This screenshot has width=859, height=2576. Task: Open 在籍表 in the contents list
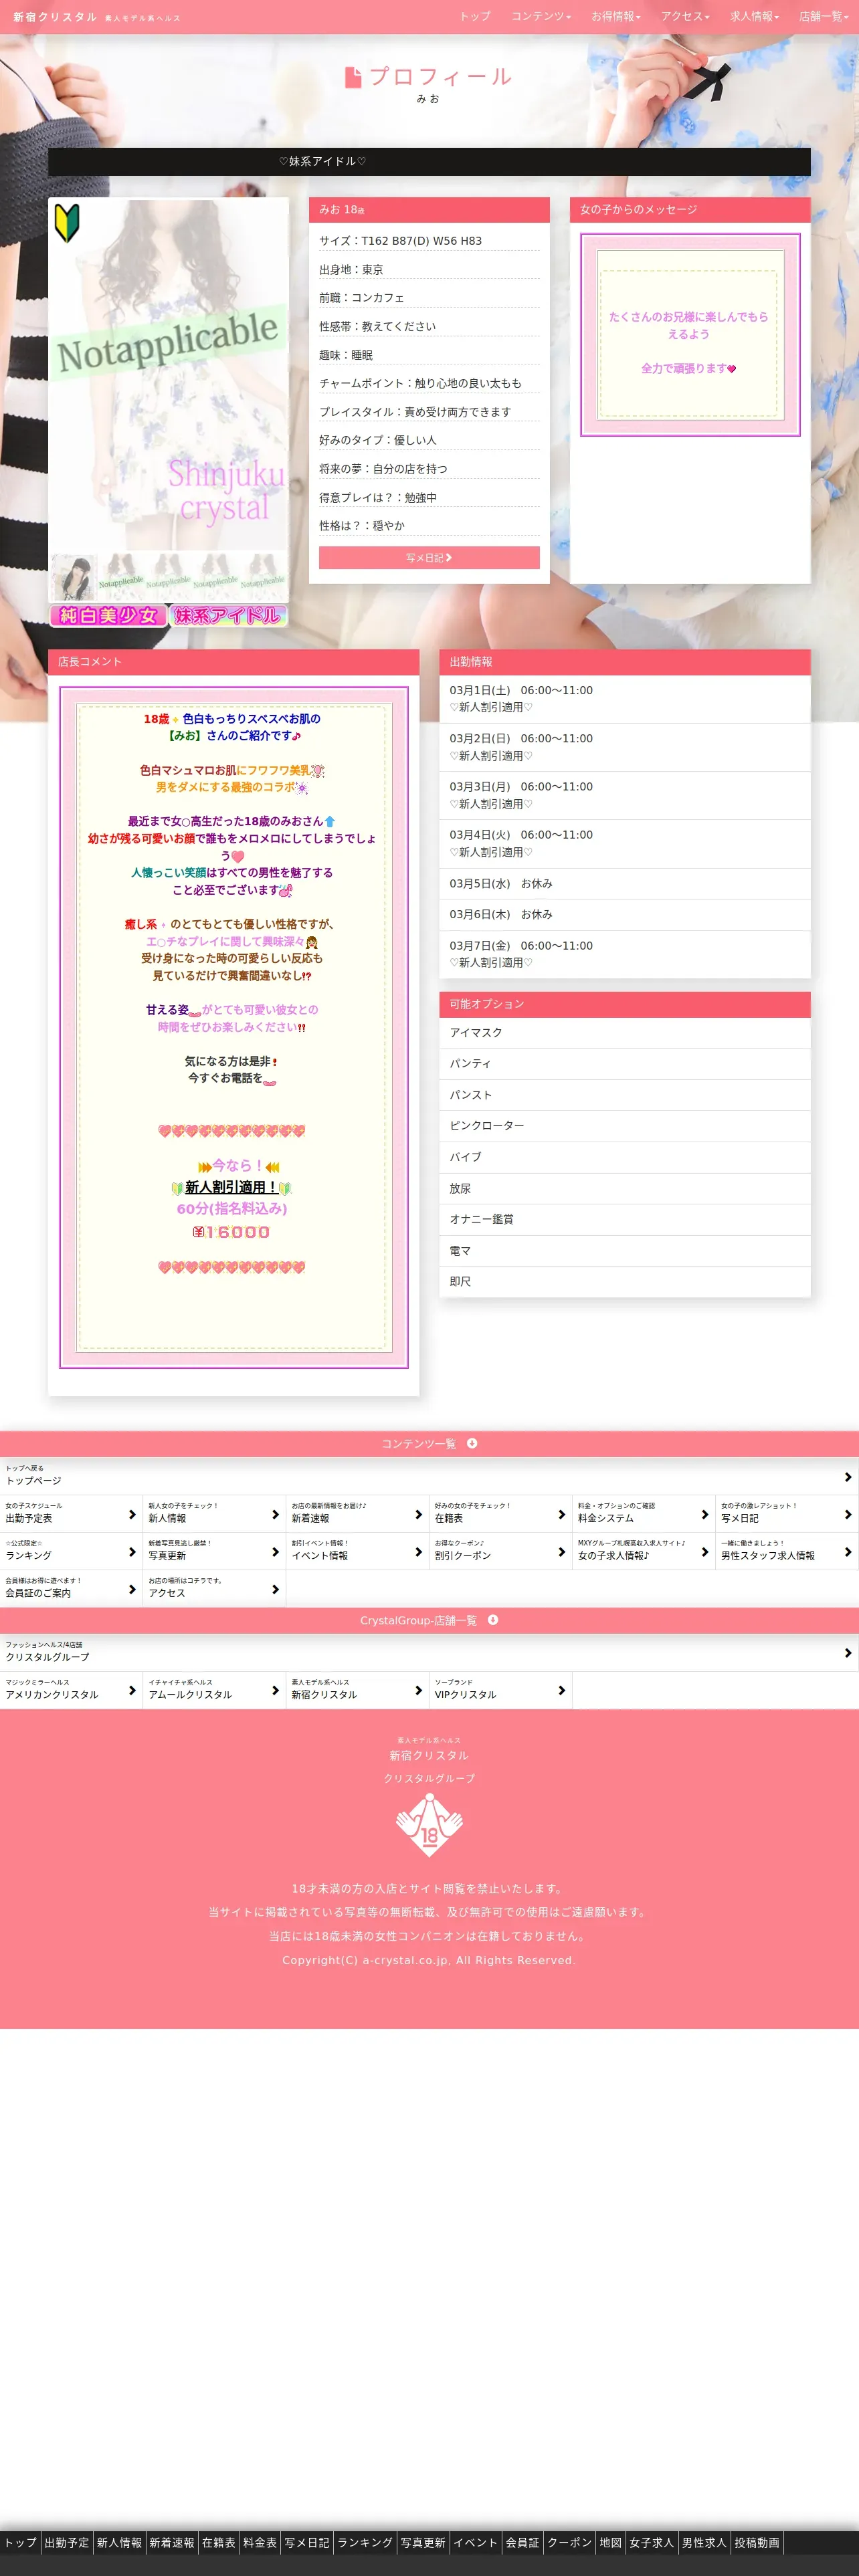click(x=500, y=1513)
